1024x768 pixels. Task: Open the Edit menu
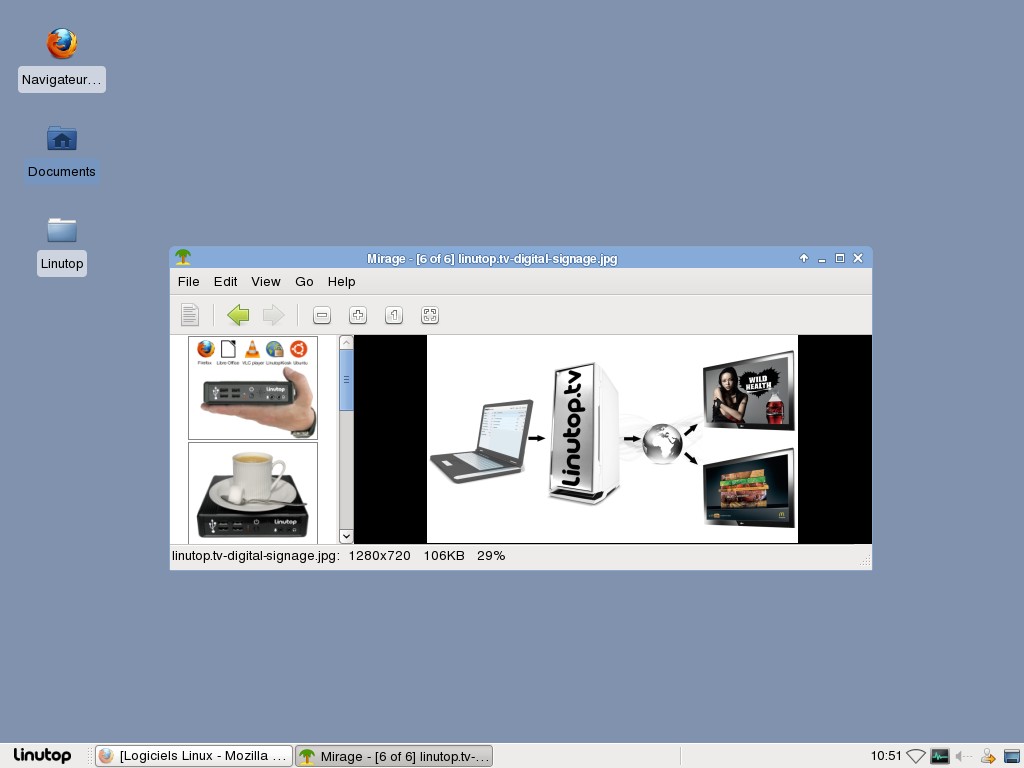(x=225, y=281)
